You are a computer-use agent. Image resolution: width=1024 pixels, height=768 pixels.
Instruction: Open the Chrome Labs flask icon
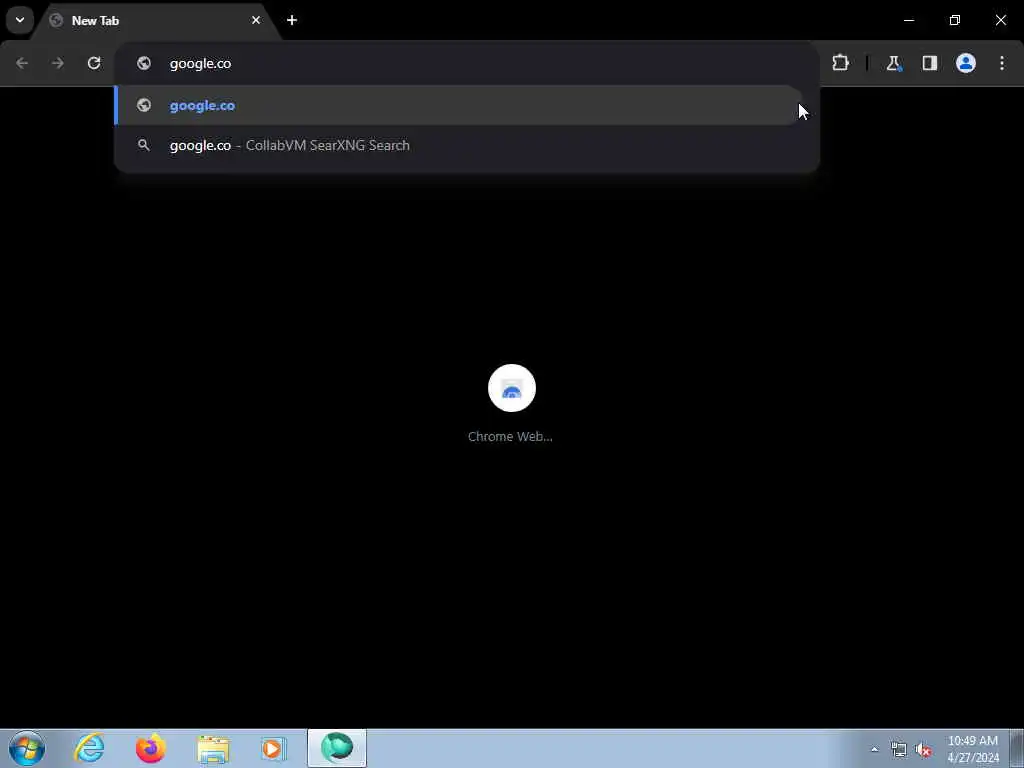tap(893, 63)
